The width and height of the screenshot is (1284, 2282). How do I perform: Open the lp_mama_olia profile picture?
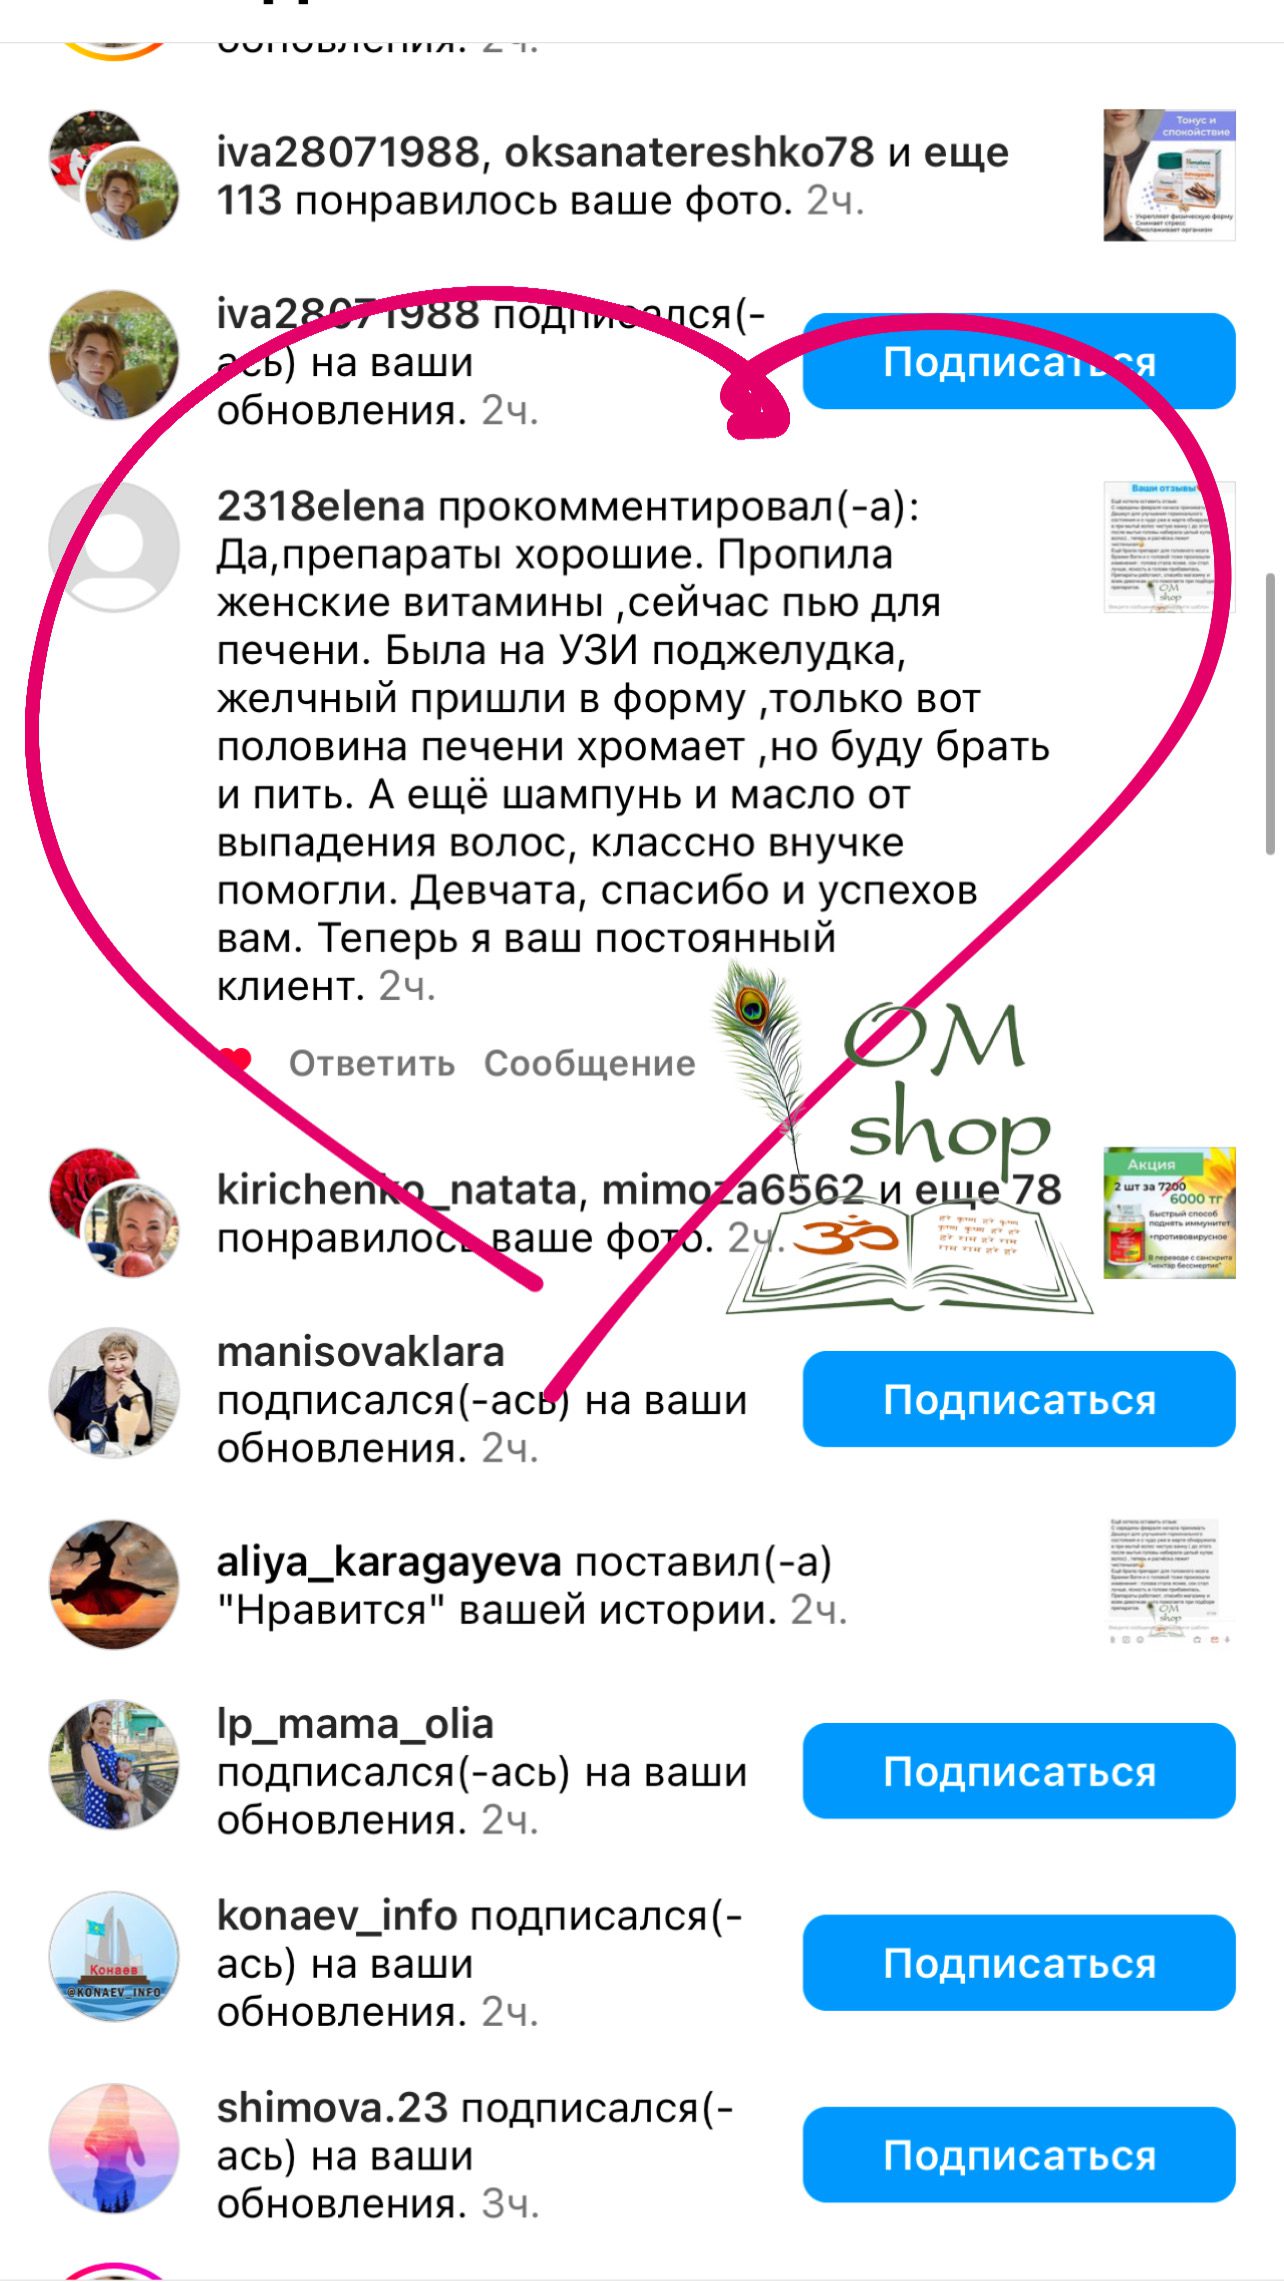(x=115, y=1764)
